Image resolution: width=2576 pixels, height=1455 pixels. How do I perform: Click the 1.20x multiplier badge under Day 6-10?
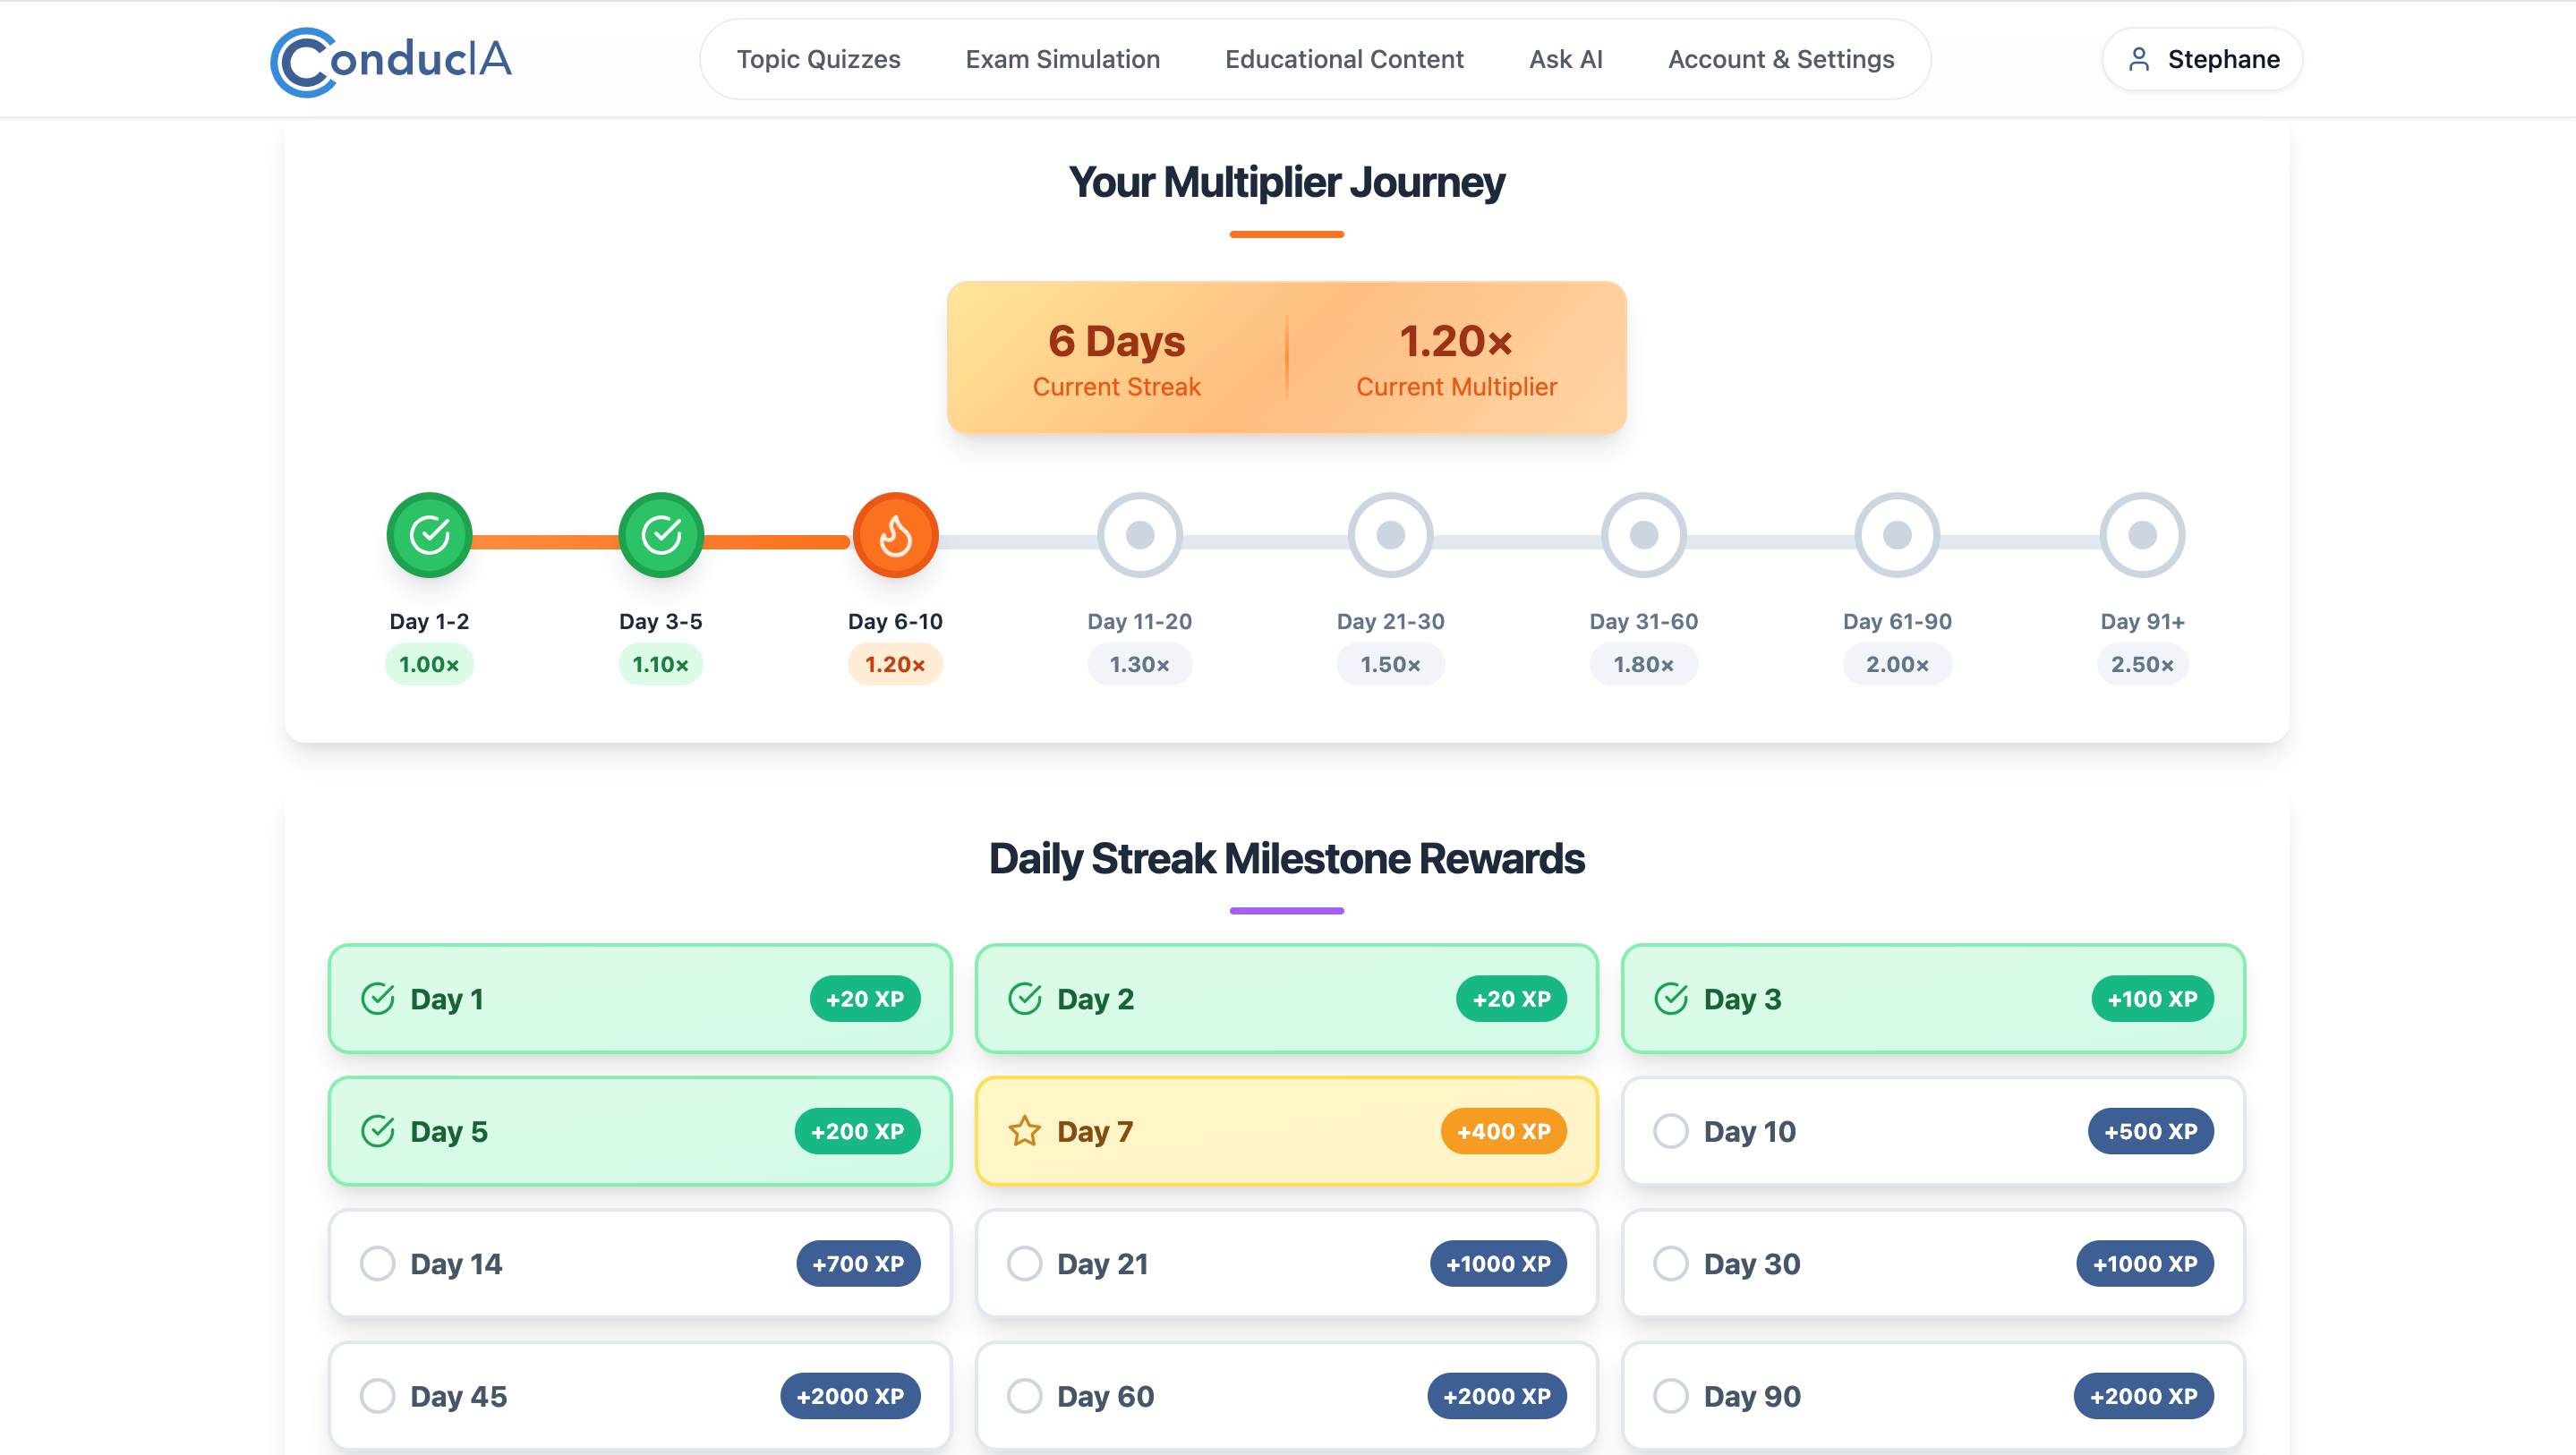tap(895, 663)
